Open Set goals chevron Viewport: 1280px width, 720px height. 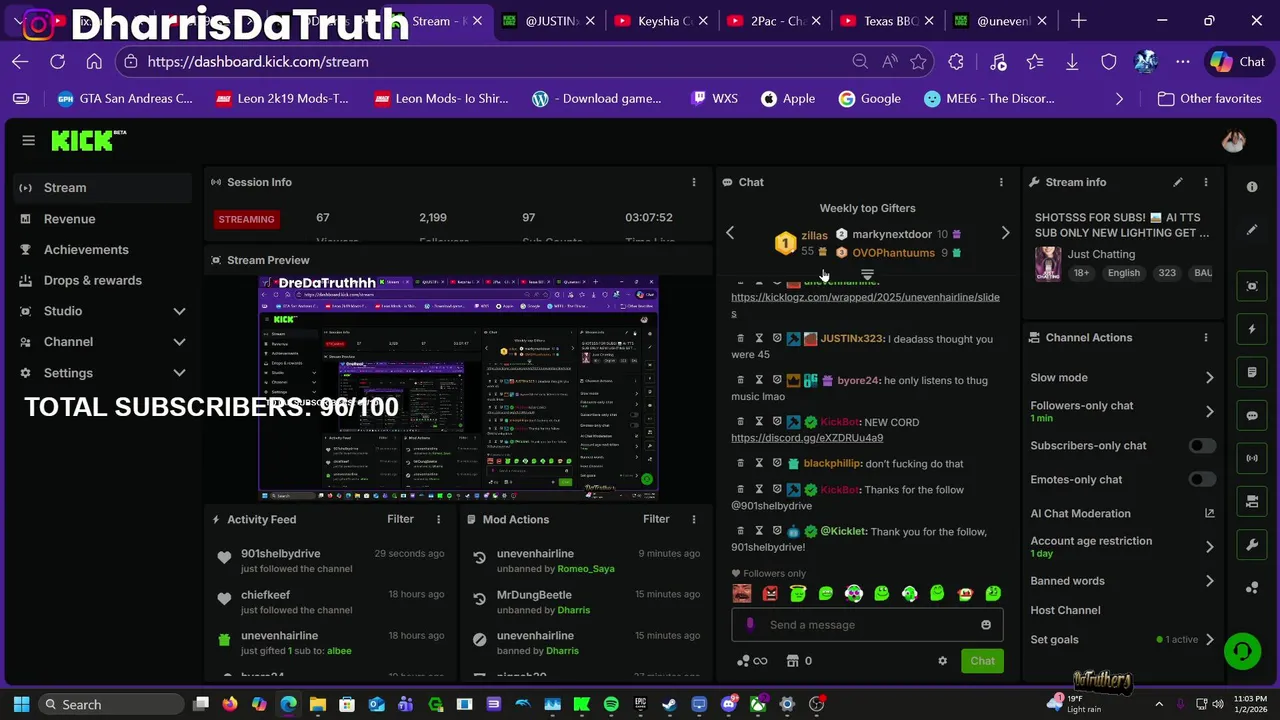pos(1209,640)
